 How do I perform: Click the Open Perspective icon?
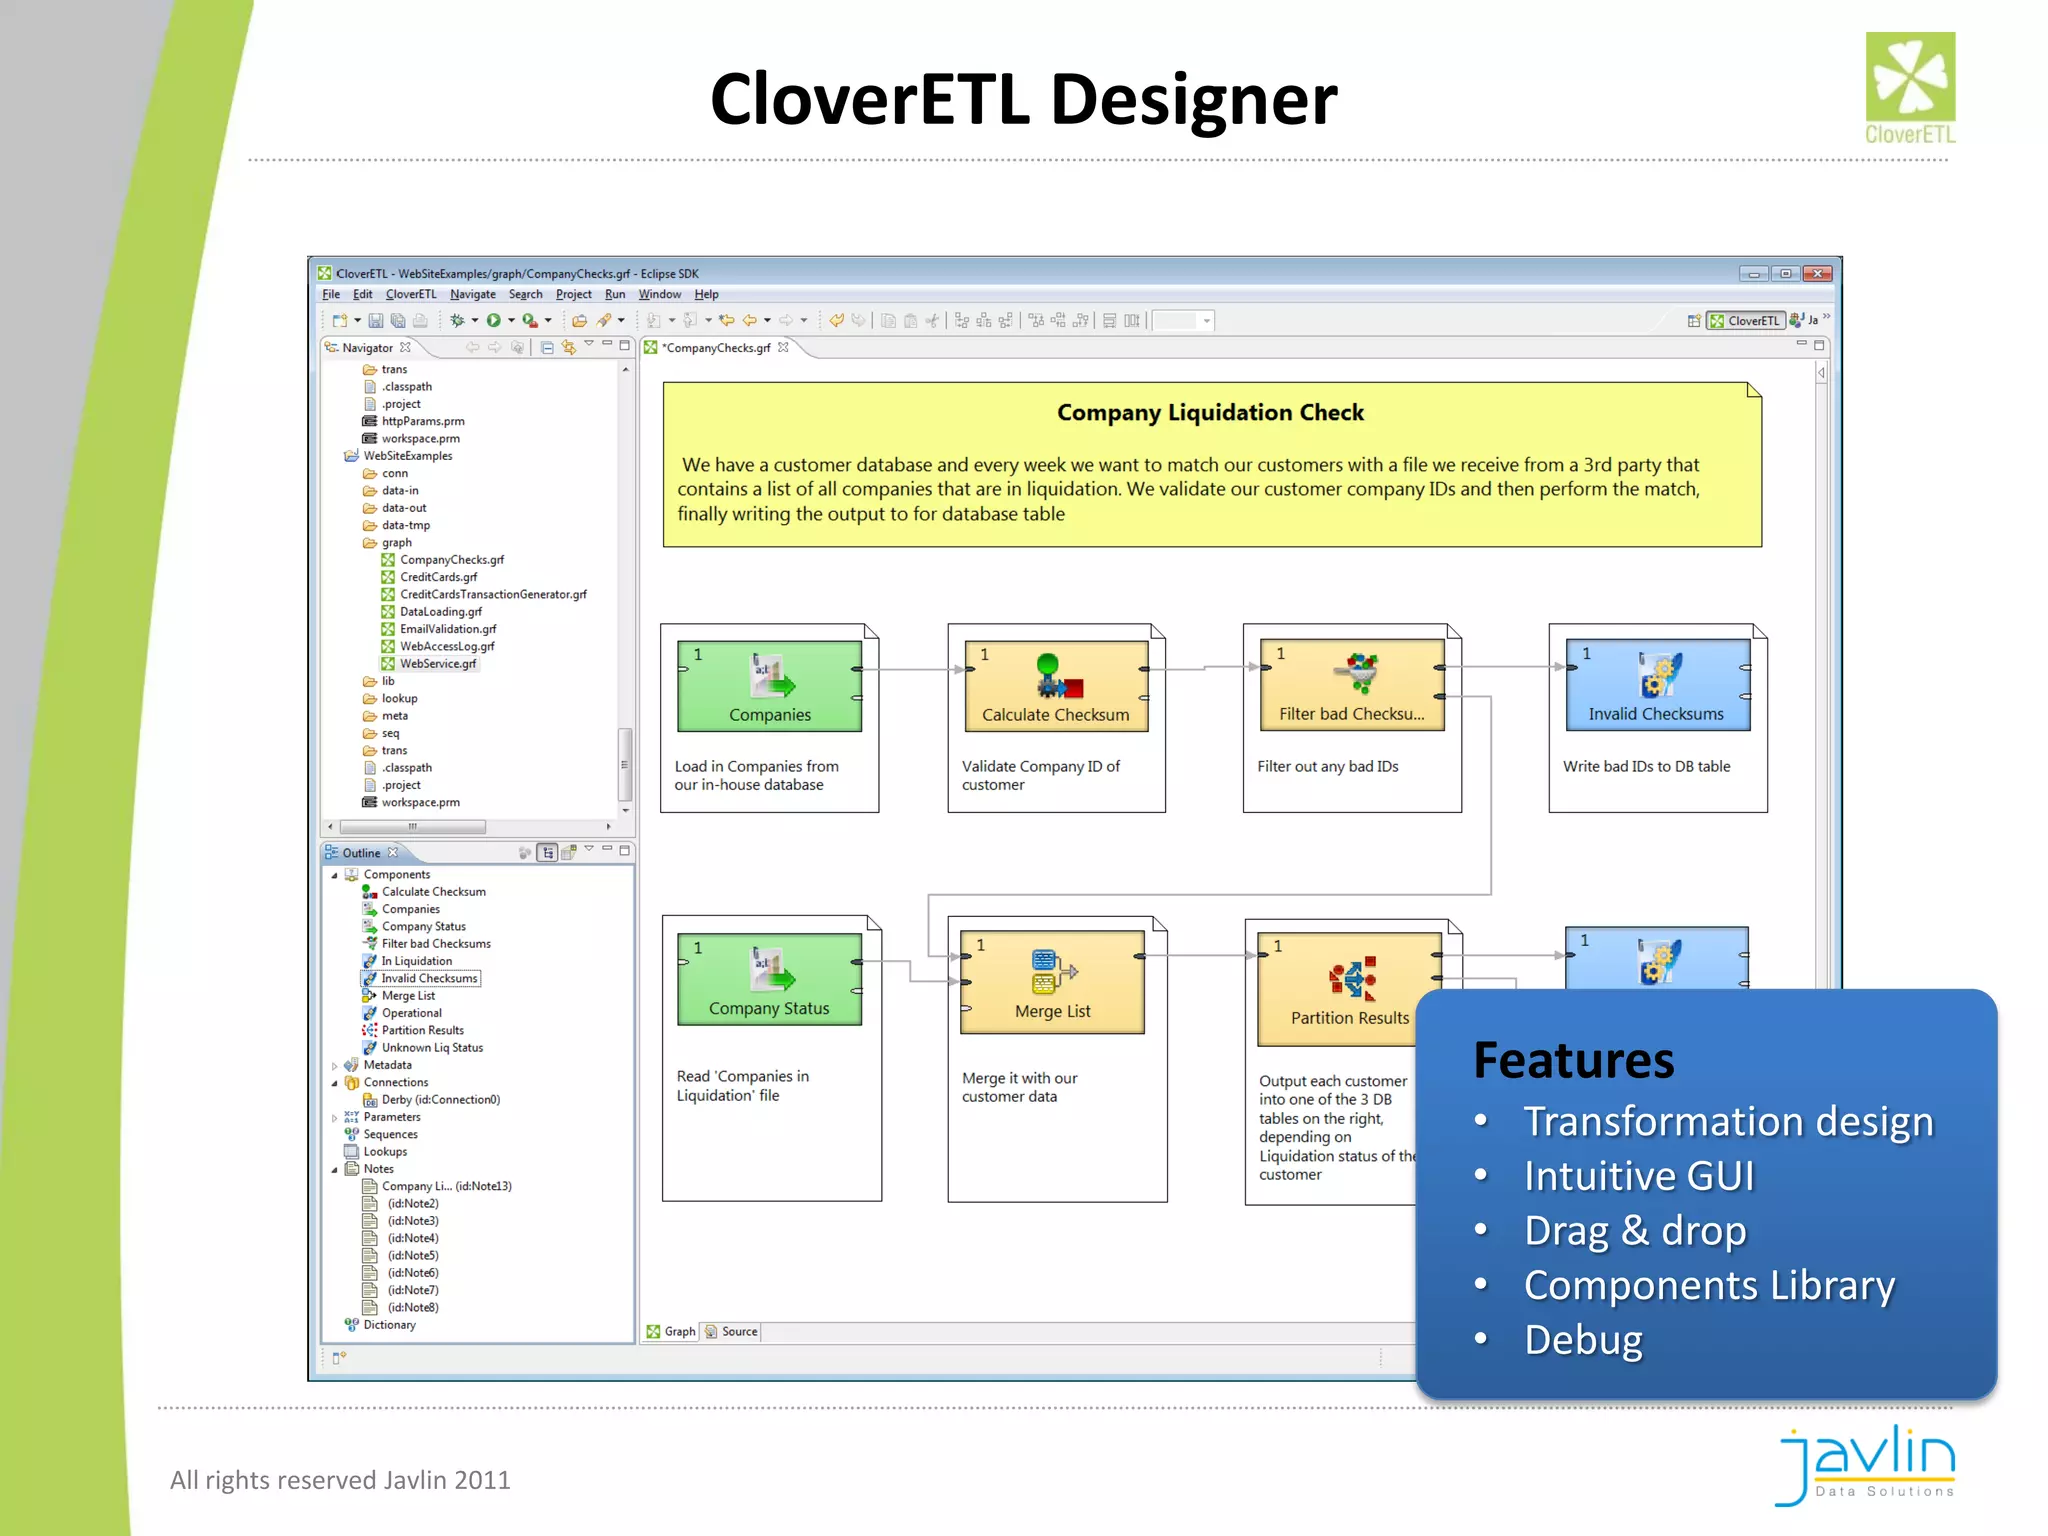coord(1694,321)
